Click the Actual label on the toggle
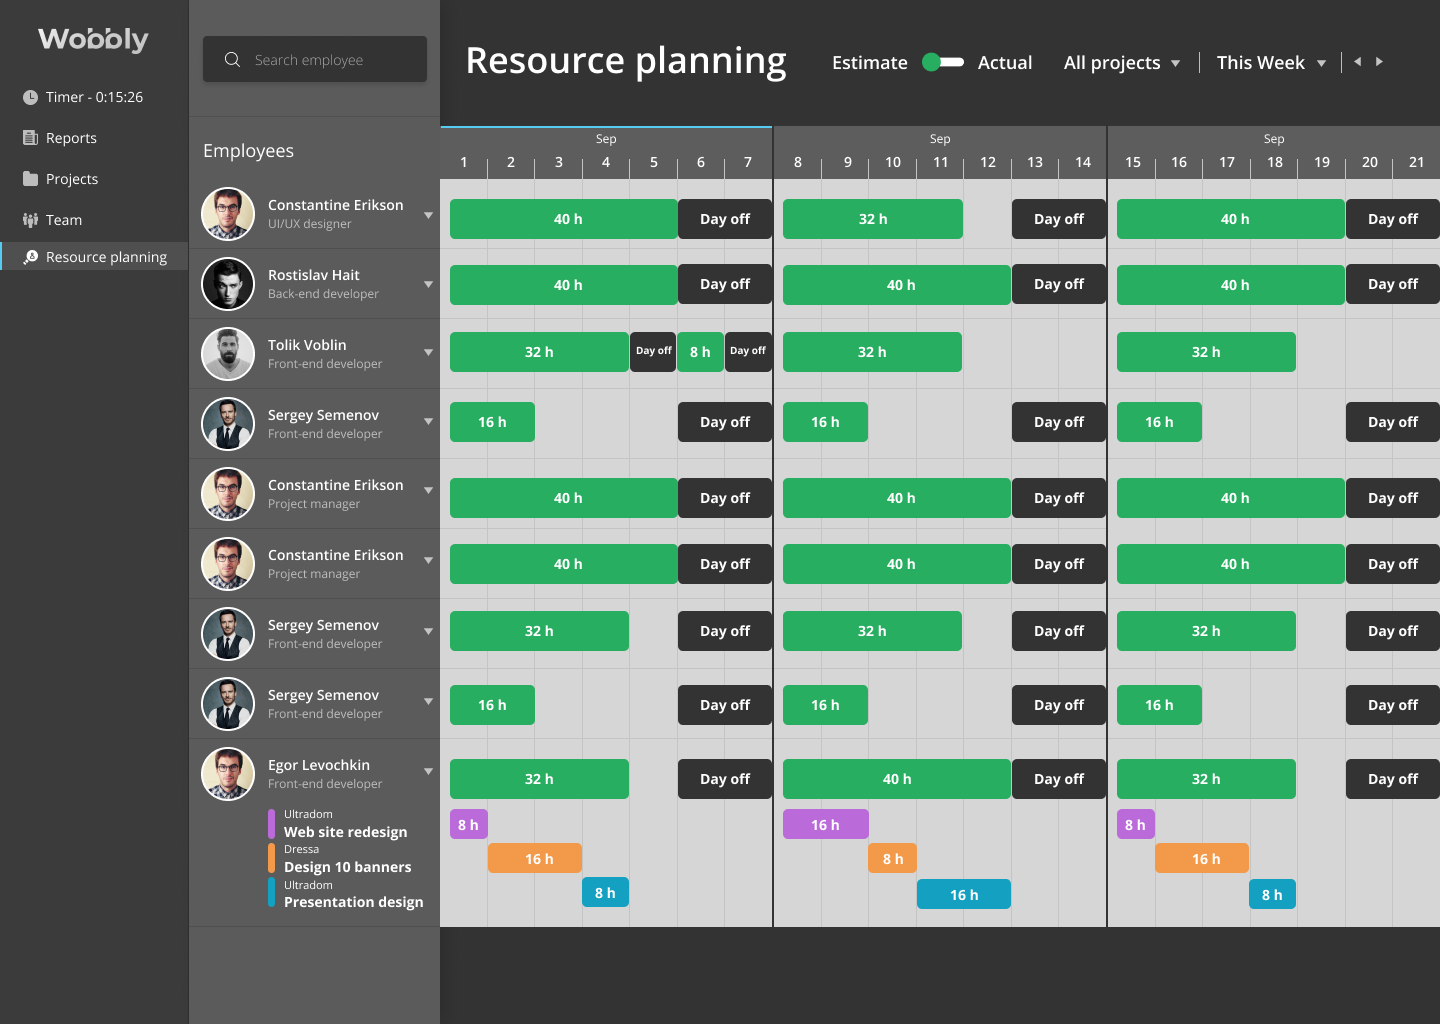 click(x=1005, y=62)
